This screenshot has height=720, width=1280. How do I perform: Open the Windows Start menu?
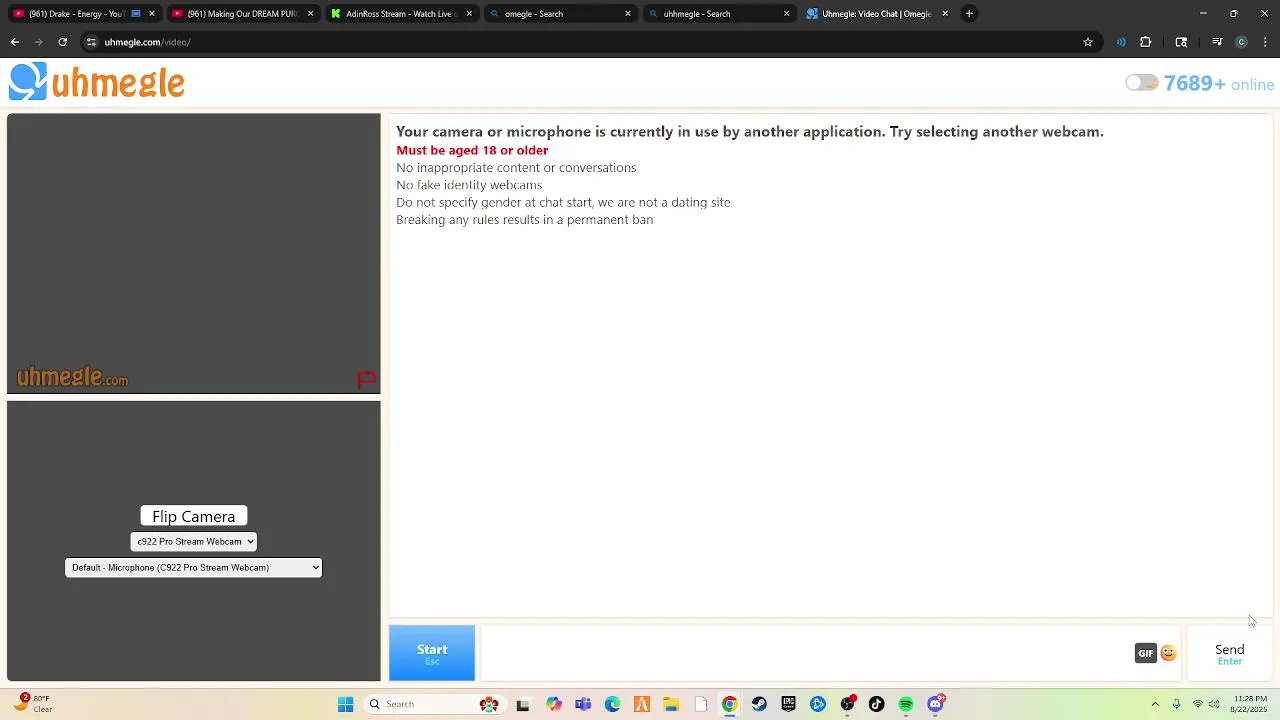(x=345, y=704)
